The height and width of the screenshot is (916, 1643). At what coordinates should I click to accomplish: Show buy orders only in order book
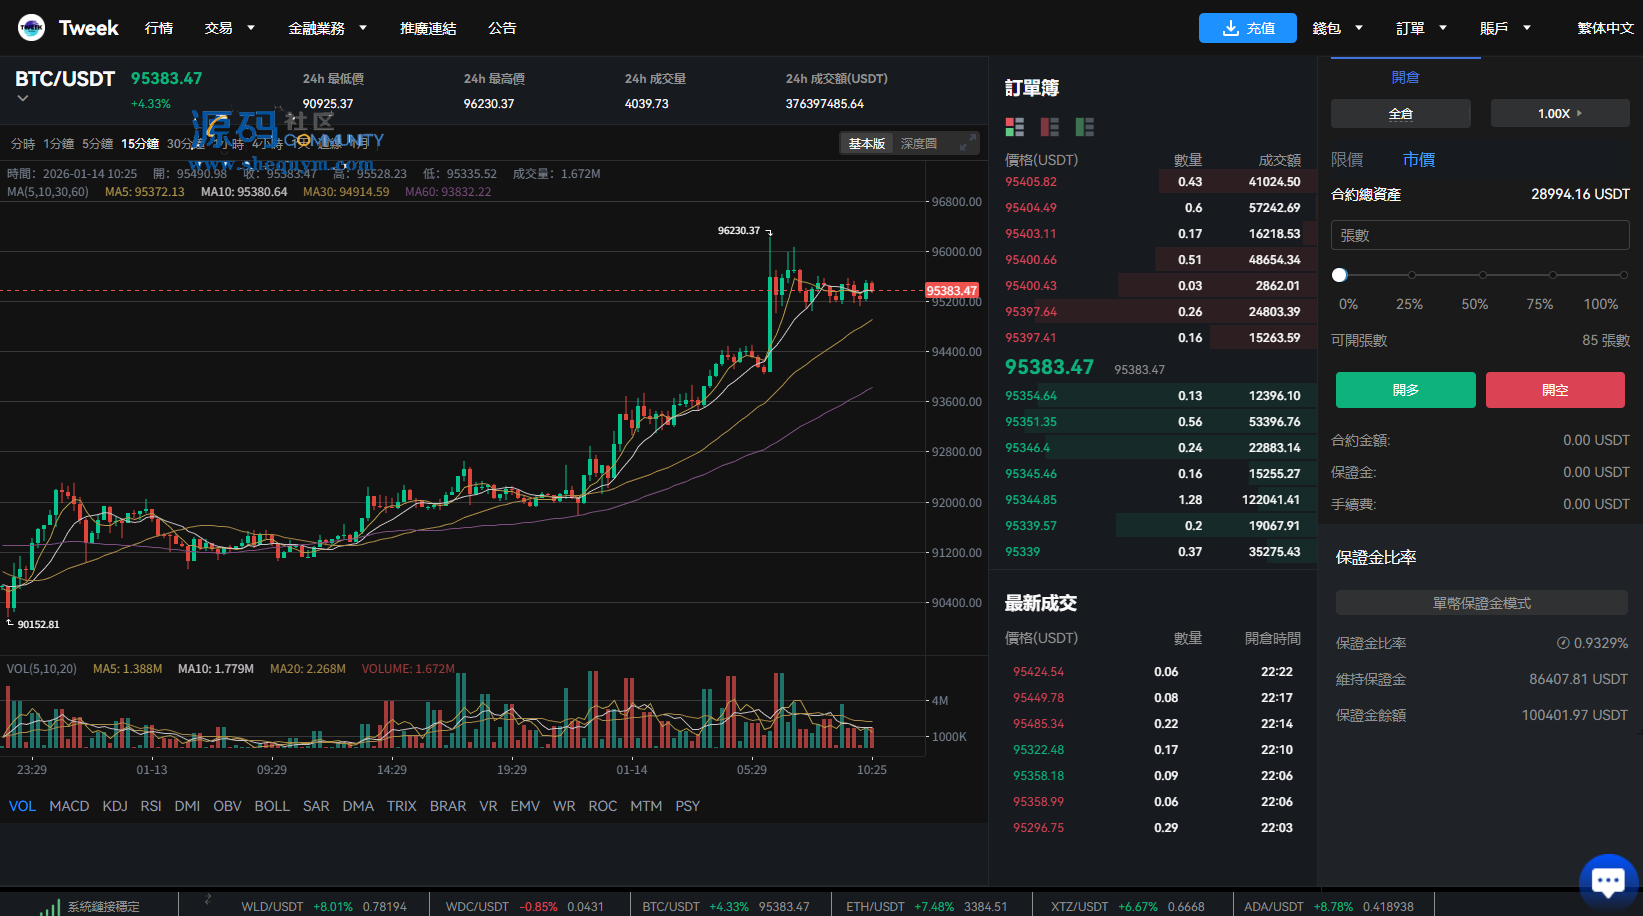[1084, 127]
